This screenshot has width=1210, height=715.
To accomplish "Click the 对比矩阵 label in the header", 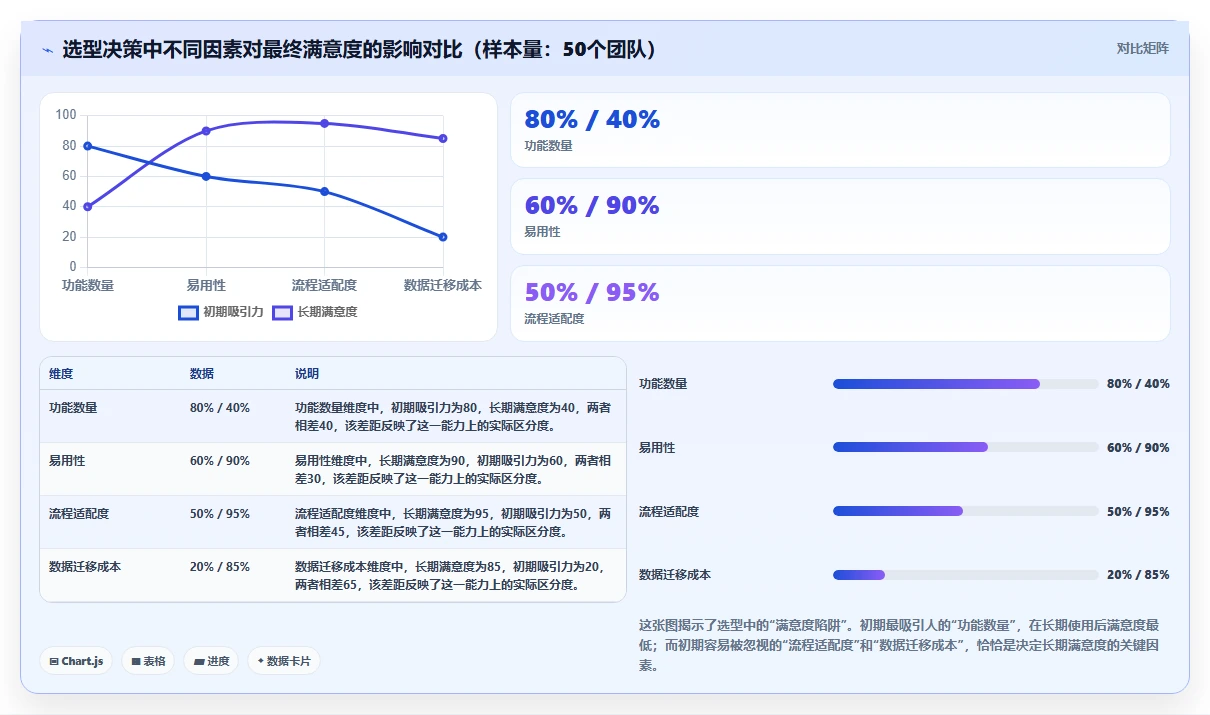I will [x=1142, y=48].
